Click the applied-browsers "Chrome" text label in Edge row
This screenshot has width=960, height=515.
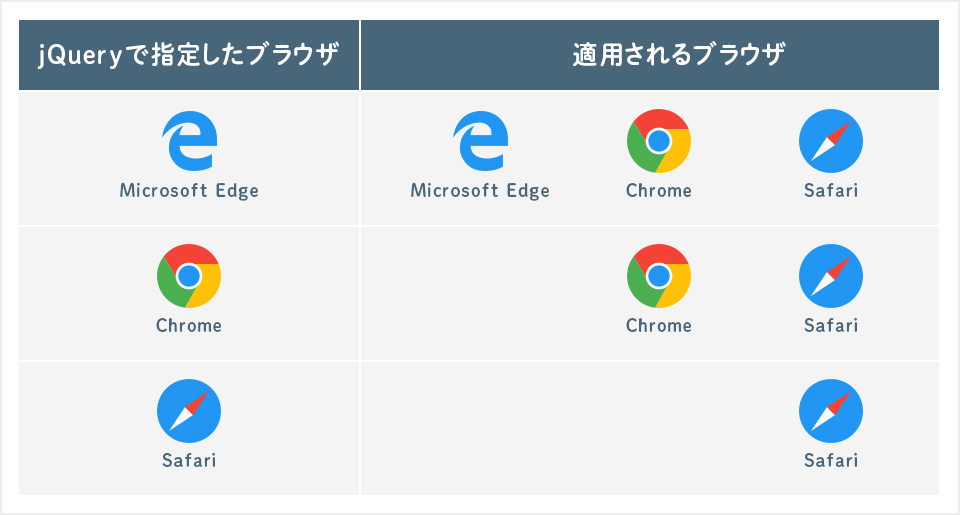click(x=658, y=191)
